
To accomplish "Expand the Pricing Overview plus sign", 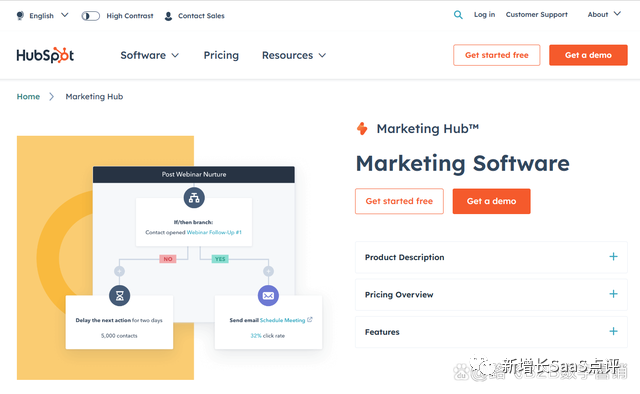I will 613,294.
